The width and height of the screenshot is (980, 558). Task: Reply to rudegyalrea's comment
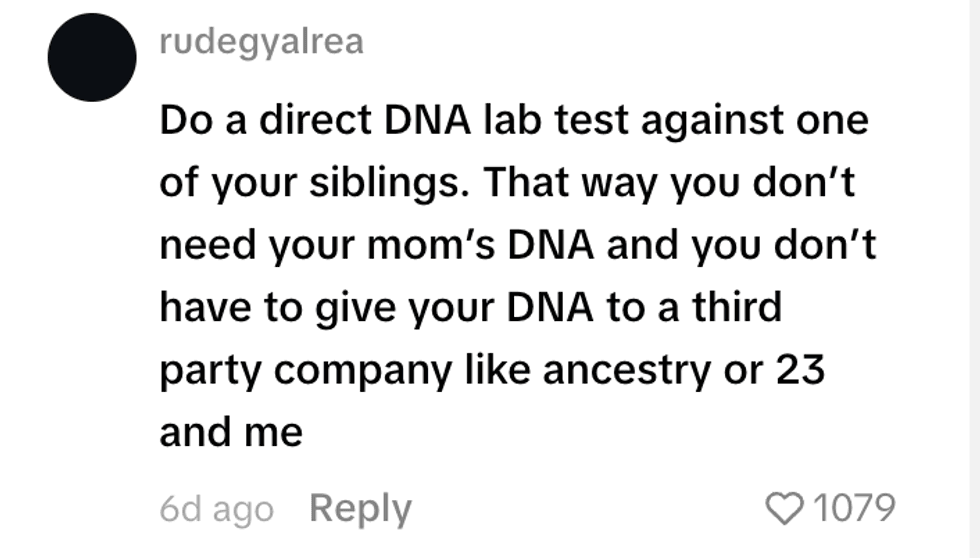coord(360,509)
